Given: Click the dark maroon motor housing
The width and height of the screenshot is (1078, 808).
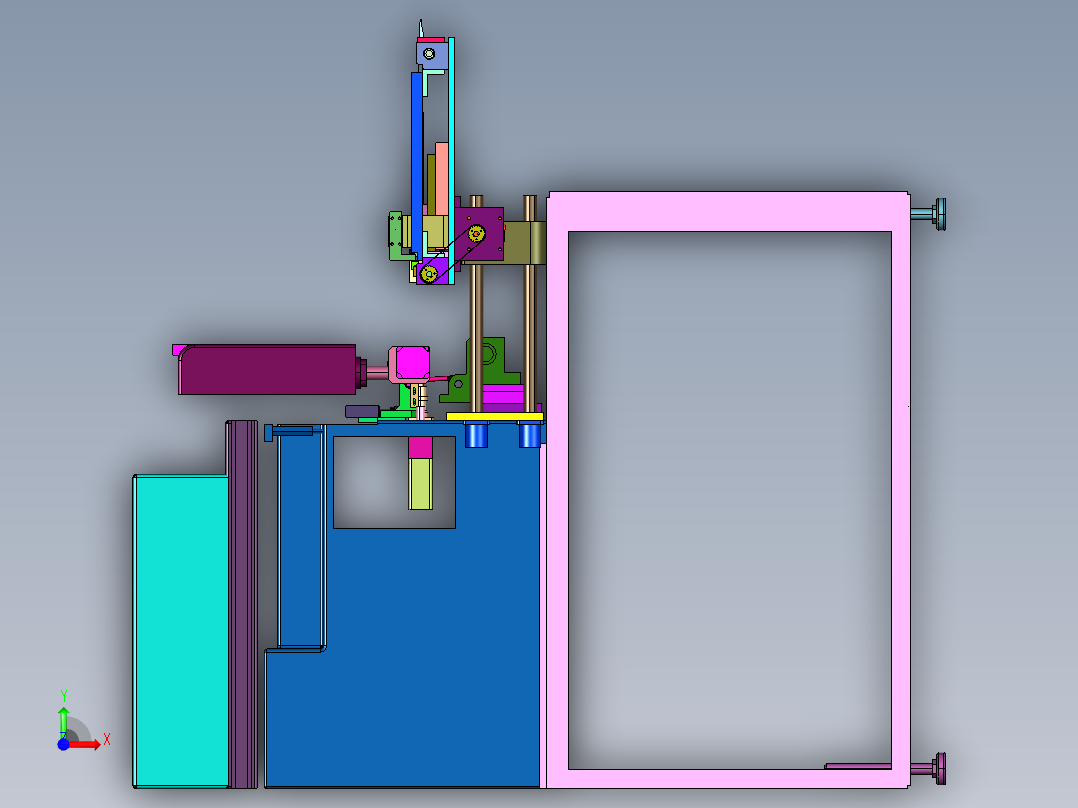Looking at the screenshot, I should [266, 369].
